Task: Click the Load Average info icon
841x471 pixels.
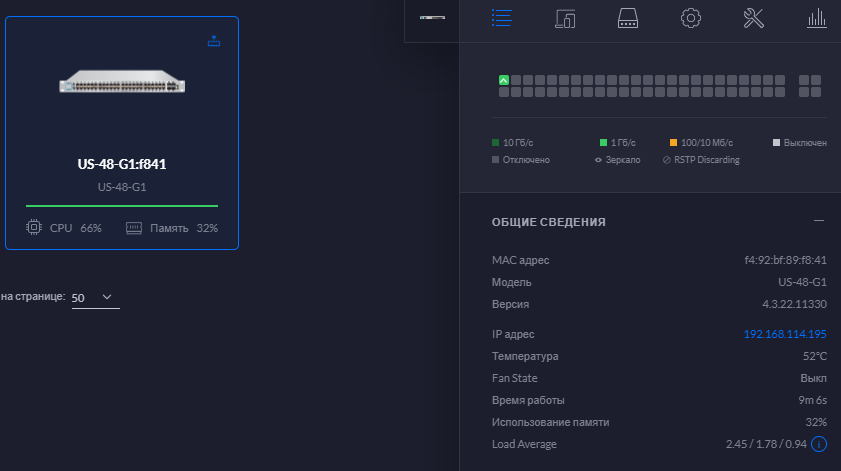Action: [x=819, y=444]
